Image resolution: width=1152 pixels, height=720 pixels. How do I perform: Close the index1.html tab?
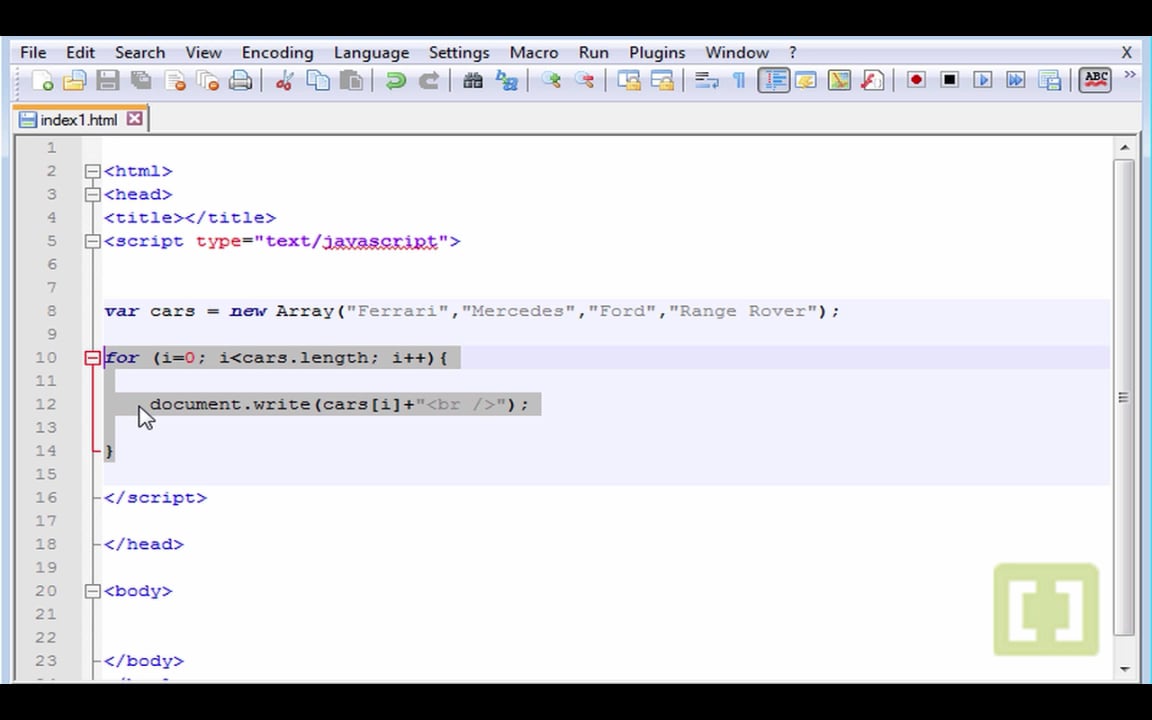(134, 118)
